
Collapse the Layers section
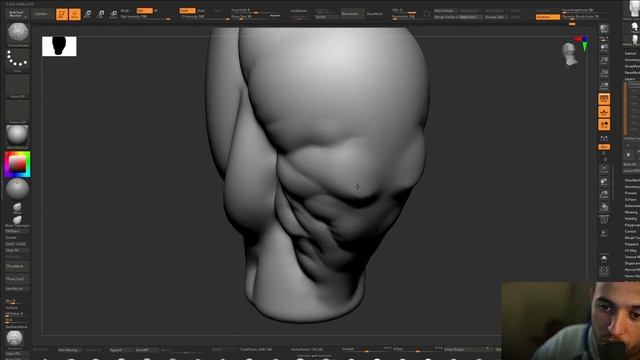coord(631,79)
